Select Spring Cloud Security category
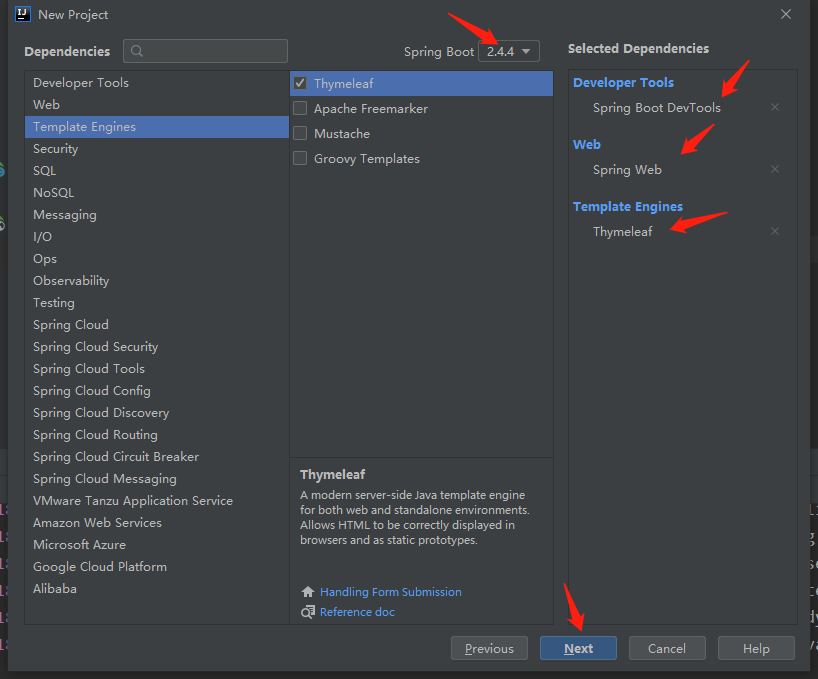Image resolution: width=818 pixels, height=679 pixels. pyautogui.click(x=157, y=347)
